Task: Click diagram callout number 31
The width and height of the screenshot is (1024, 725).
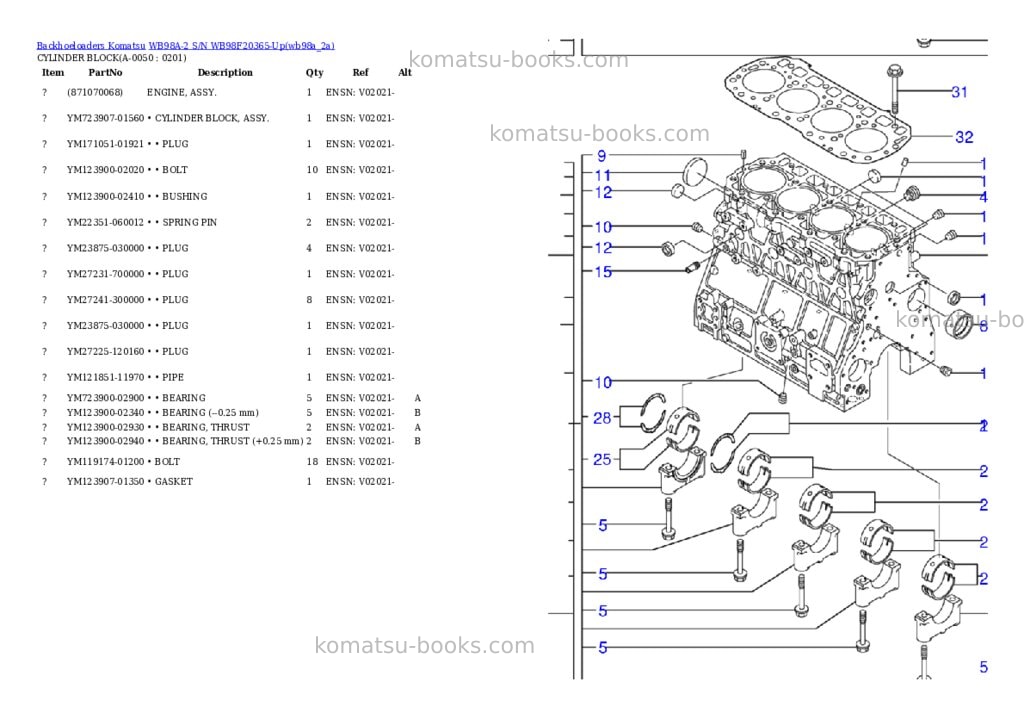Action: coord(959,92)
